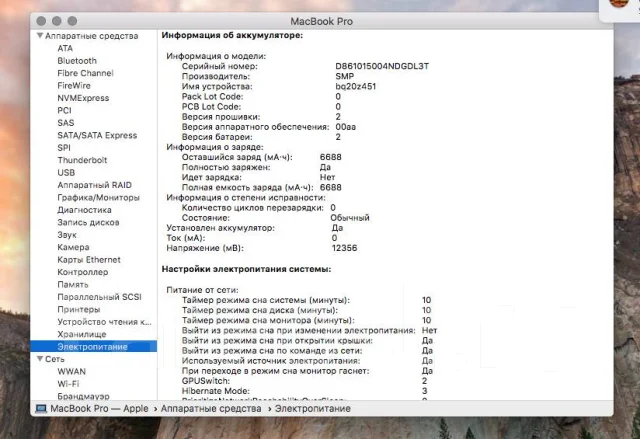Click Hibernate Mode setting row

(x=304, y=391)
